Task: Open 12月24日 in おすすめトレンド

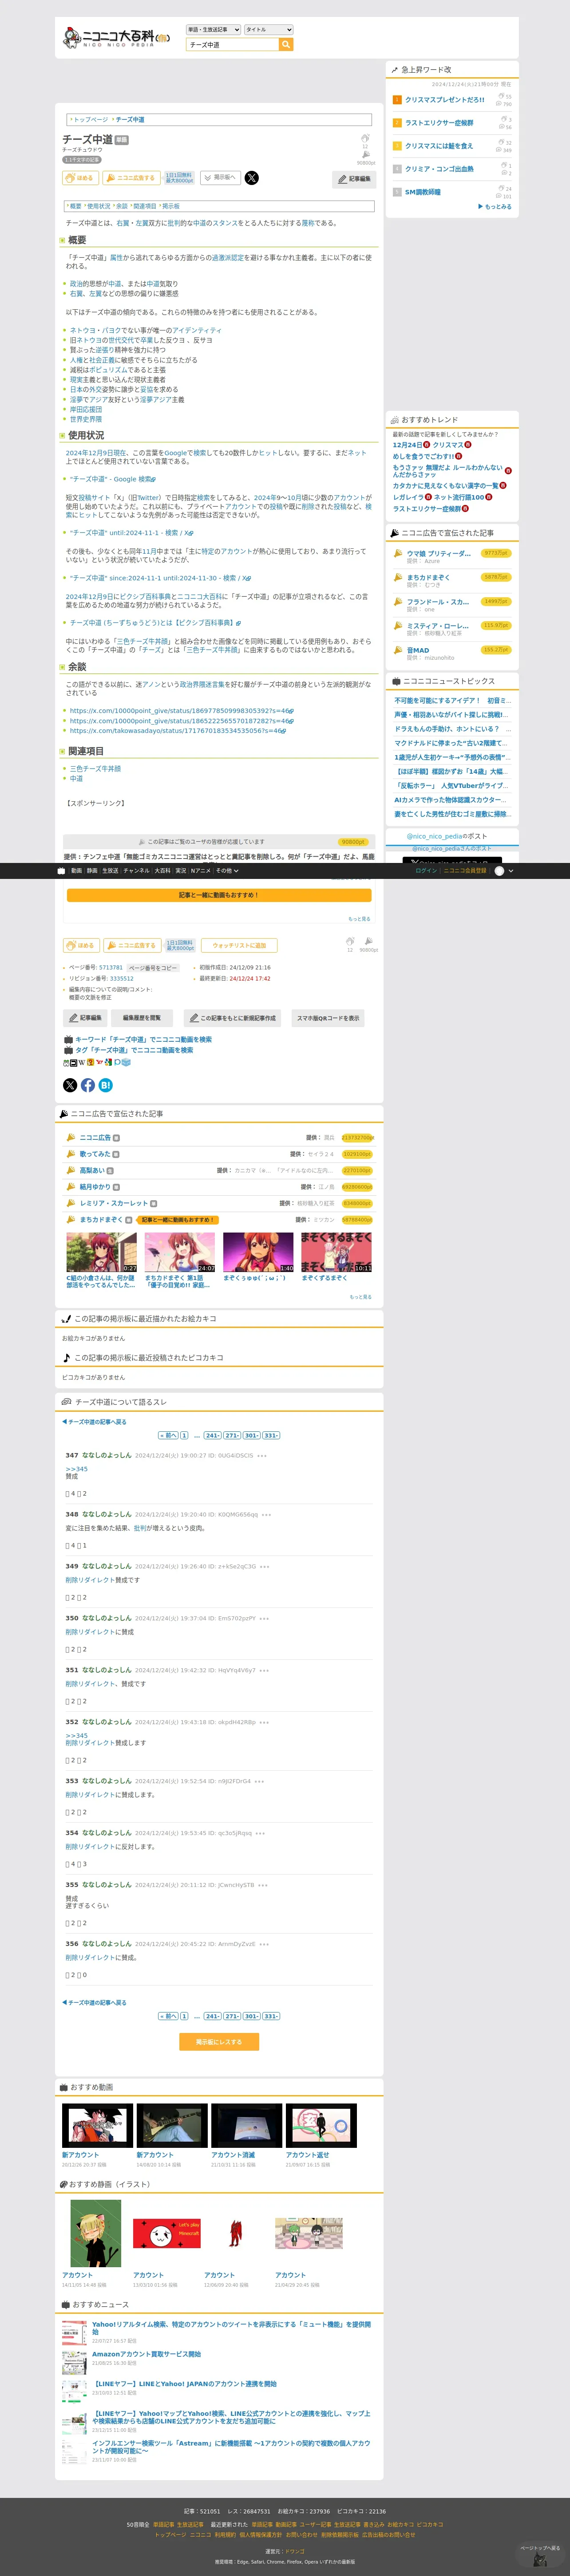Action: [x=407, y=445]
